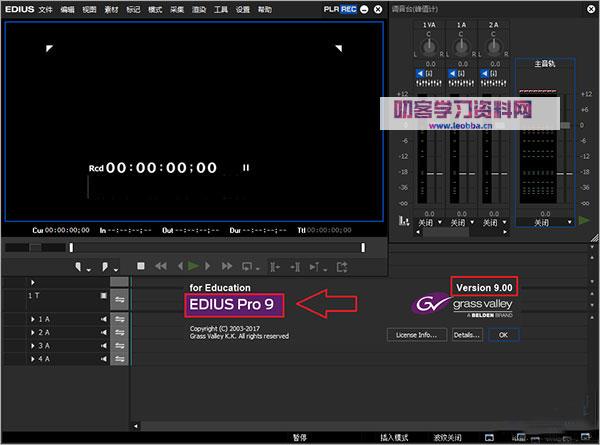
Task: Switch to the PLR player mode
Action: pyautogui.click(x=331, y=9)
